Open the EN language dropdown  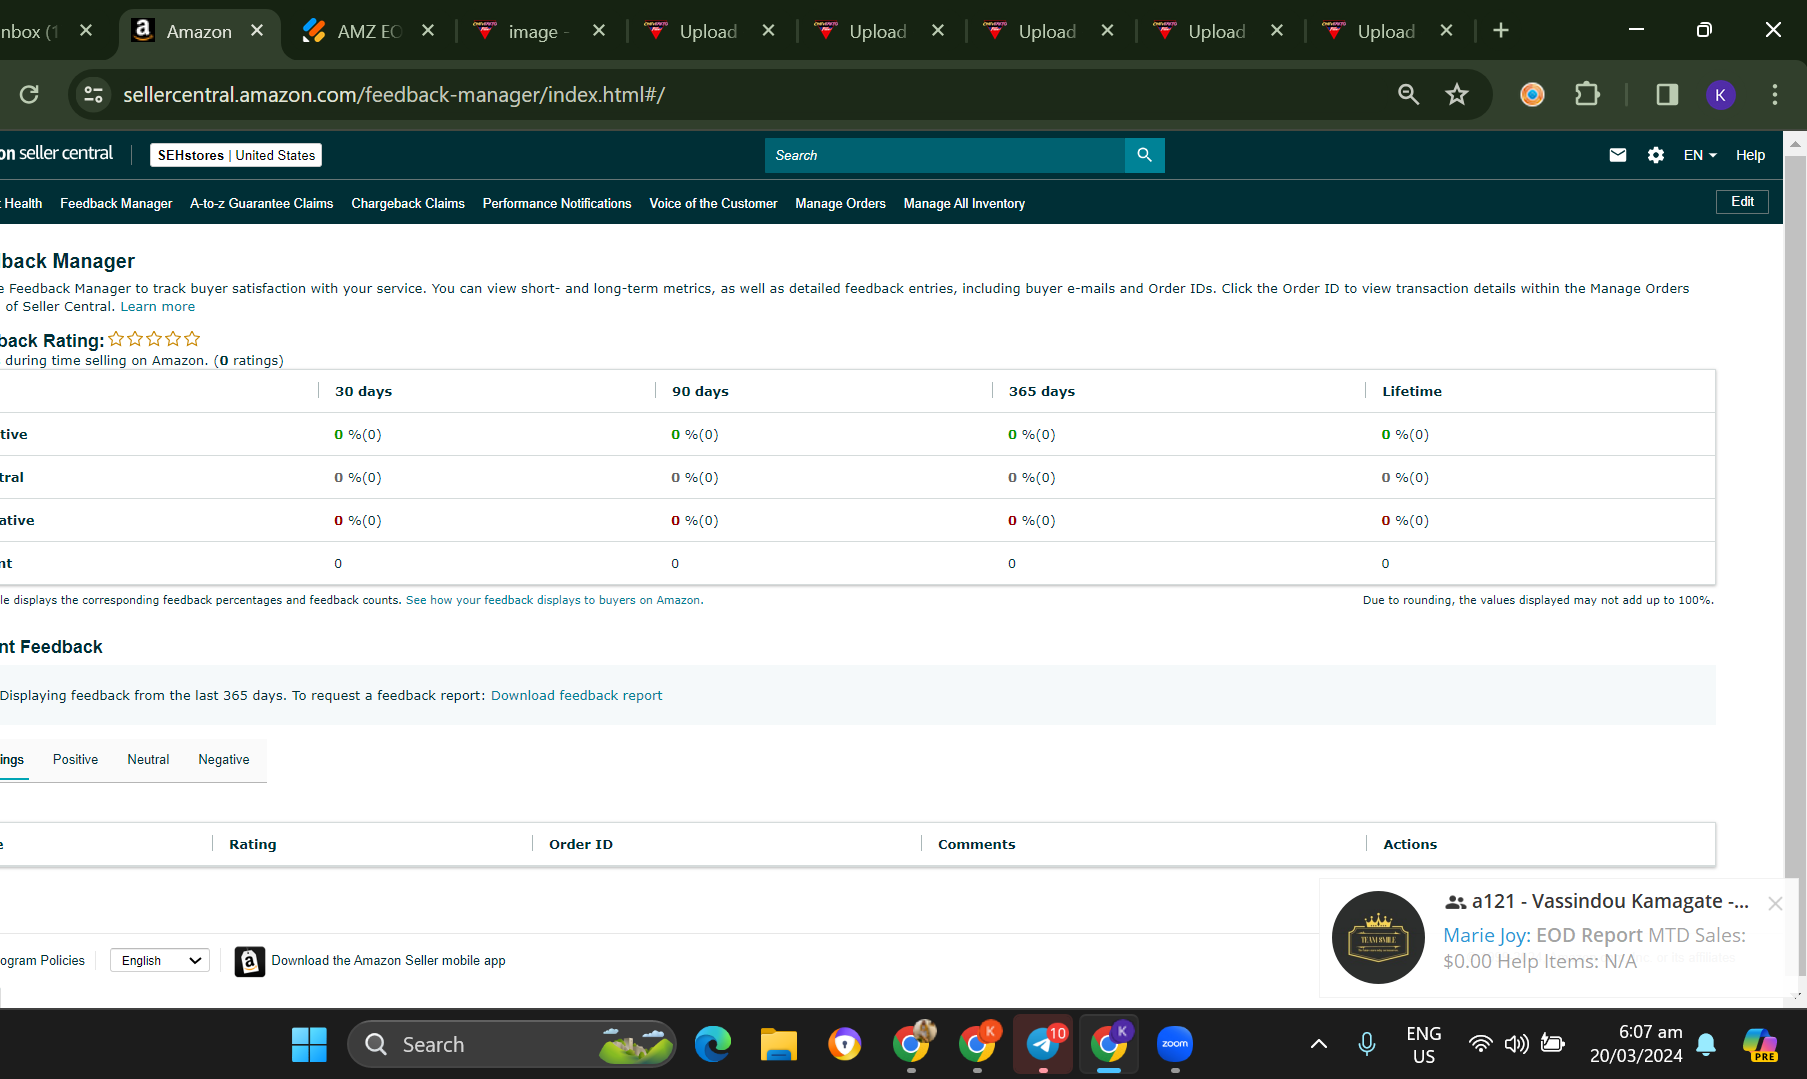point(1700,155)
